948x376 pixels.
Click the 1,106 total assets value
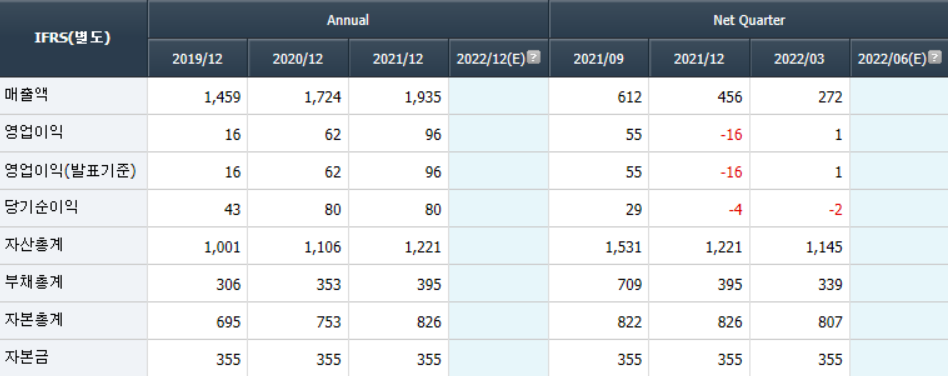[x=323, y=247]
